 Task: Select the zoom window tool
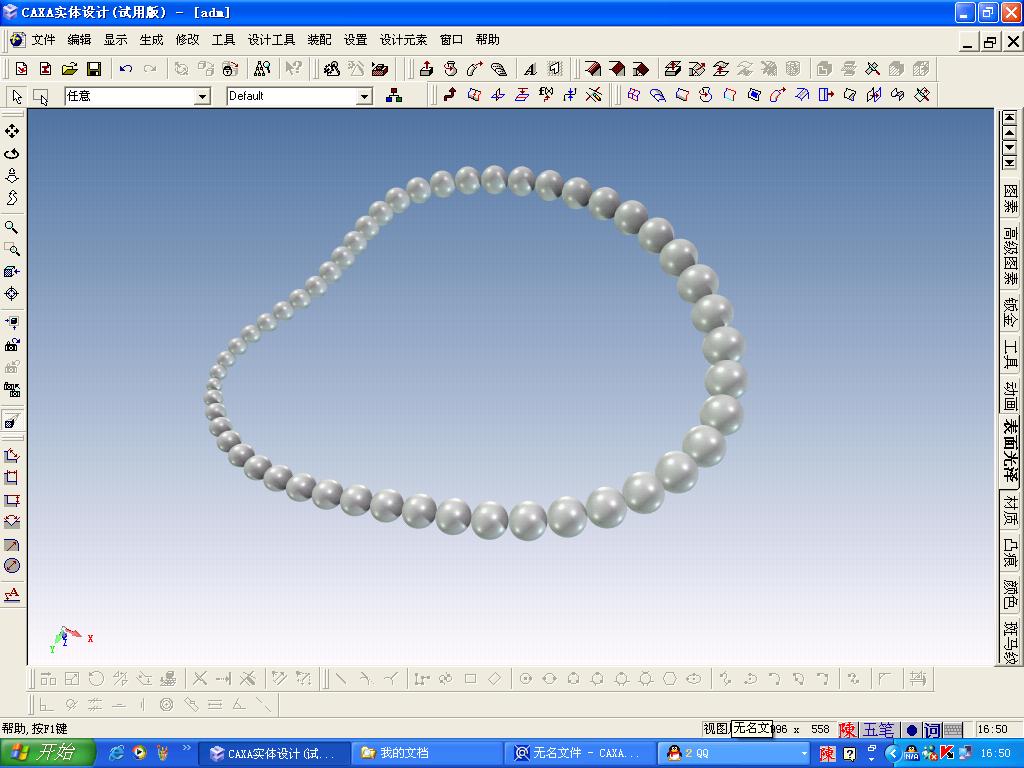coord(12,249)
